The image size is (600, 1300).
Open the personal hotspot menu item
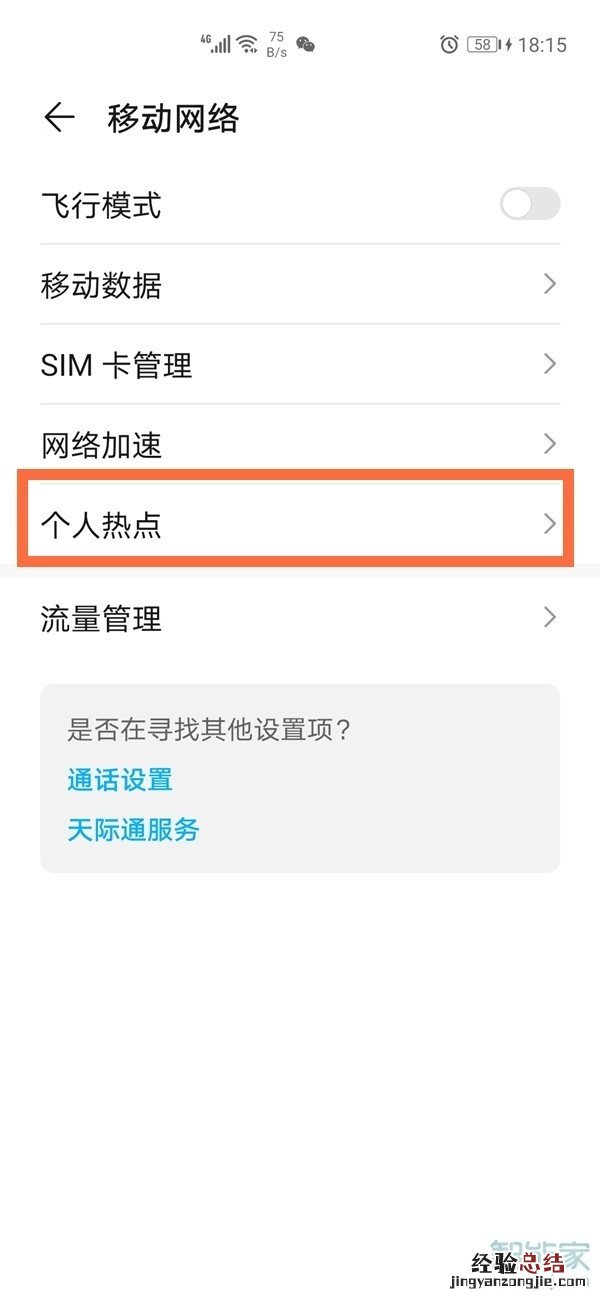(299, 525)
